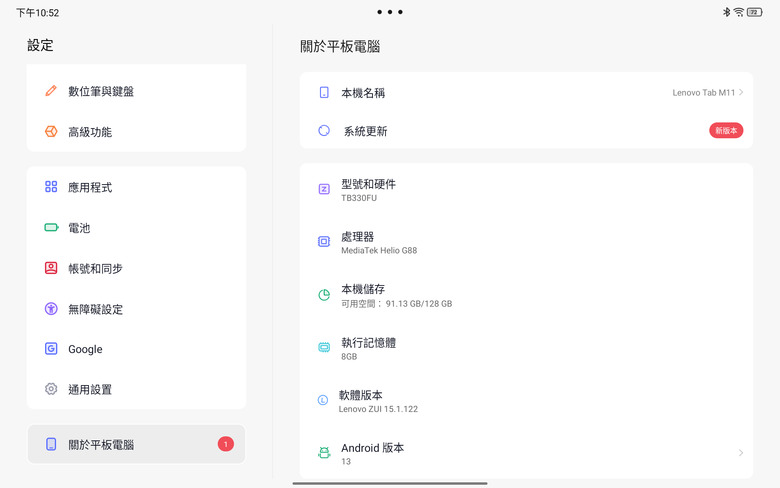Image resolution: width=780 pixels, height=488 pixels.
Task: Tap the 處理器 heading
Action: point(358,237)
